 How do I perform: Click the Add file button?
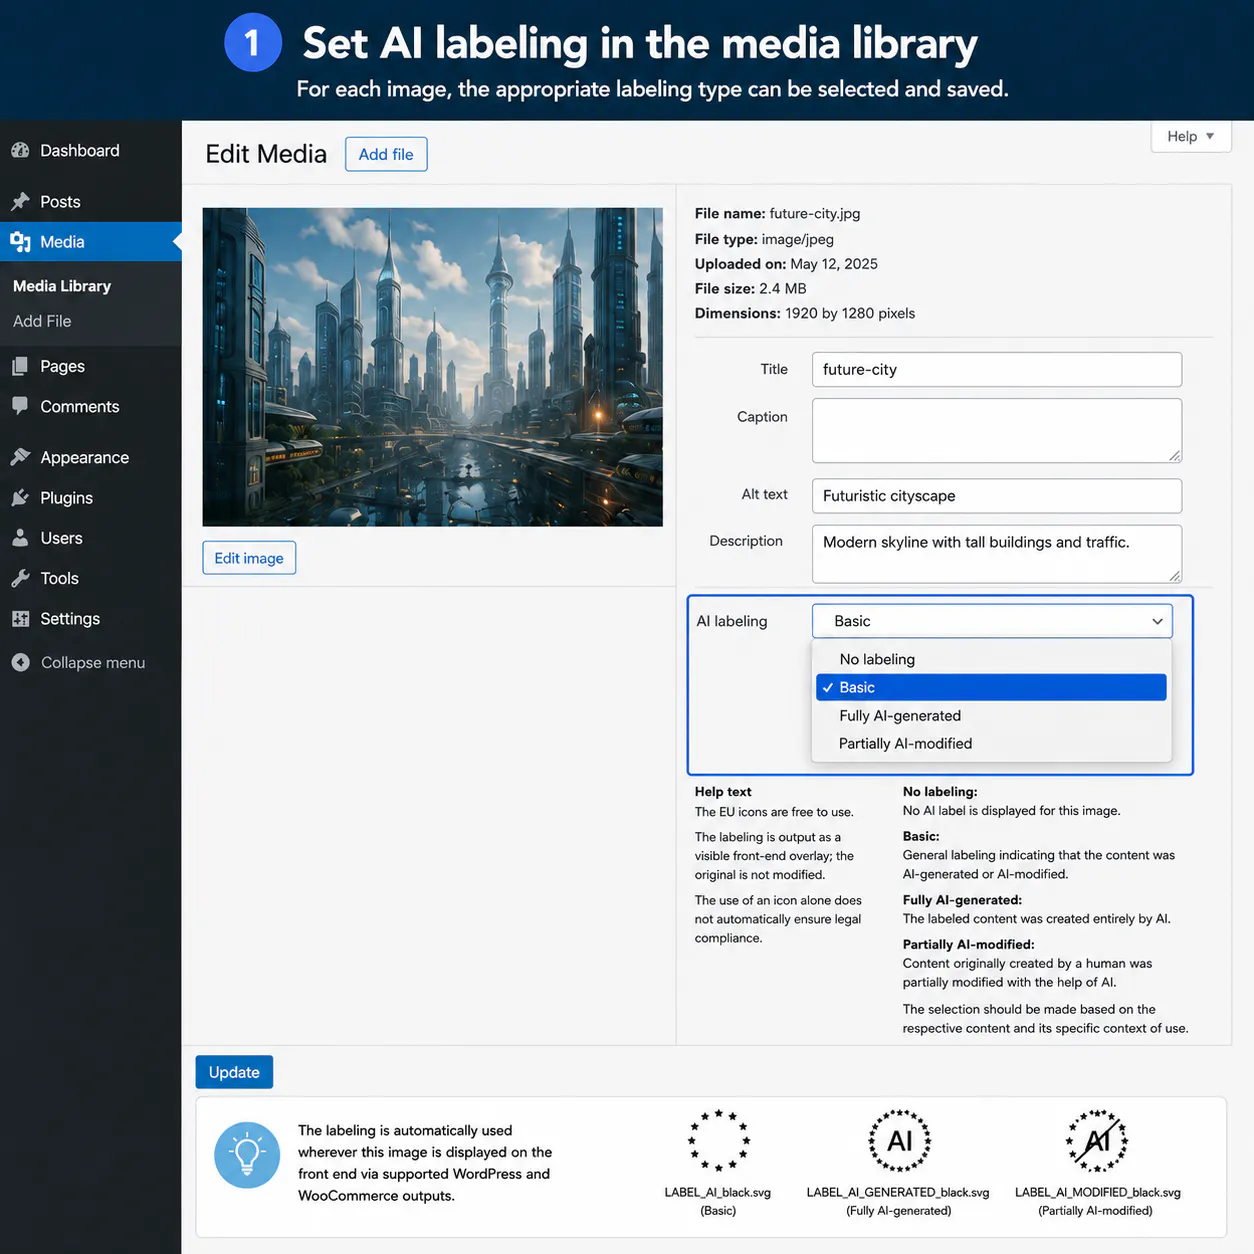pos(386,154)
